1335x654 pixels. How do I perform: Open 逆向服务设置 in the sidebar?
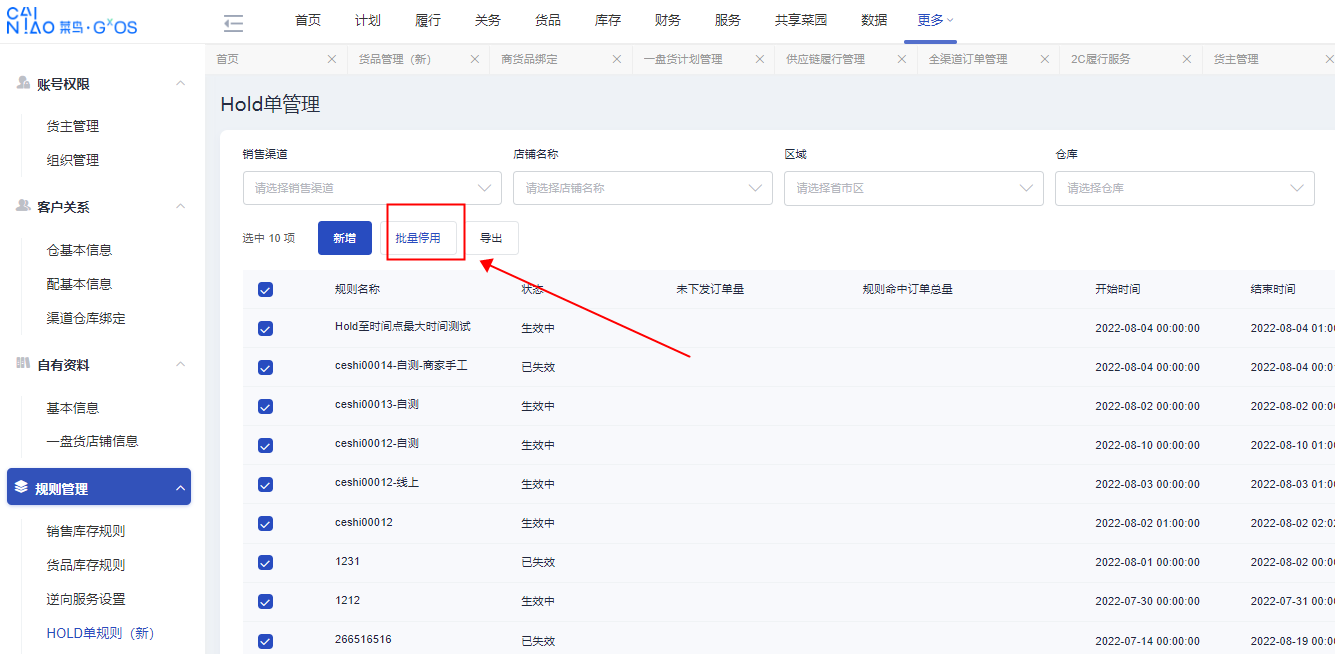pos(86,599)
